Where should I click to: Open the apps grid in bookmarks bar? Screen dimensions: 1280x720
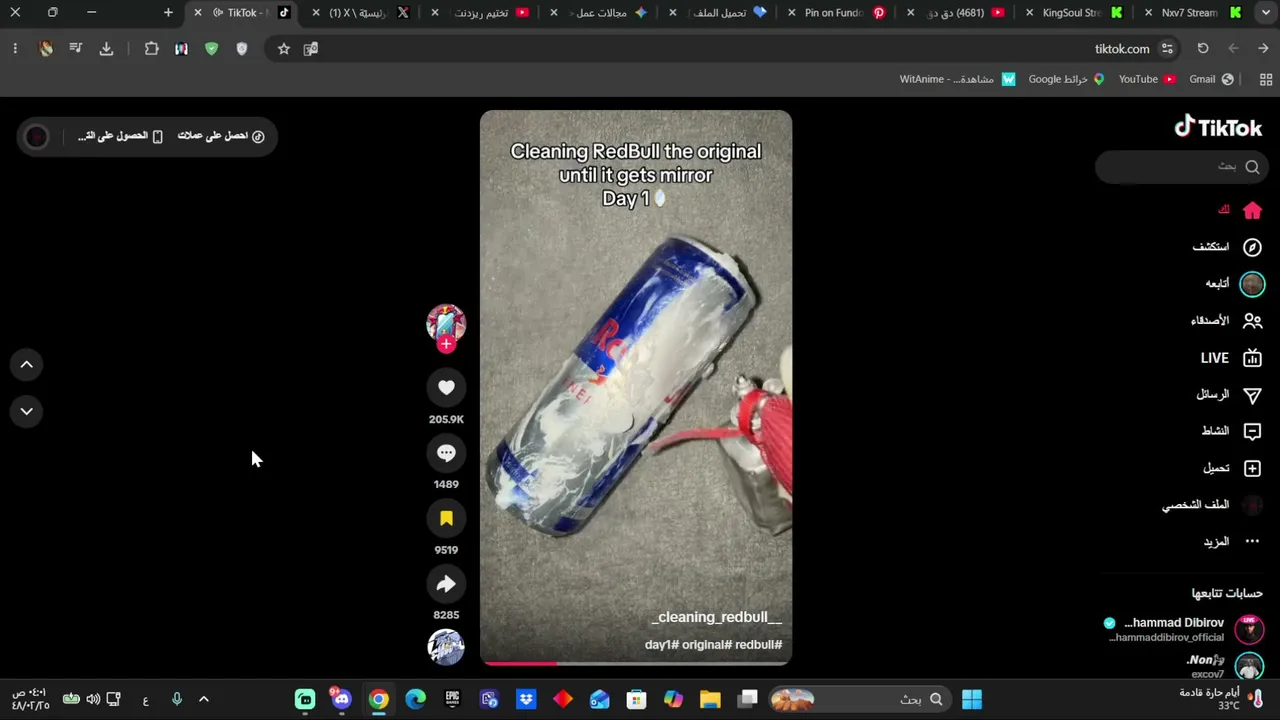pyautogui.click(x=1266, y=79)
